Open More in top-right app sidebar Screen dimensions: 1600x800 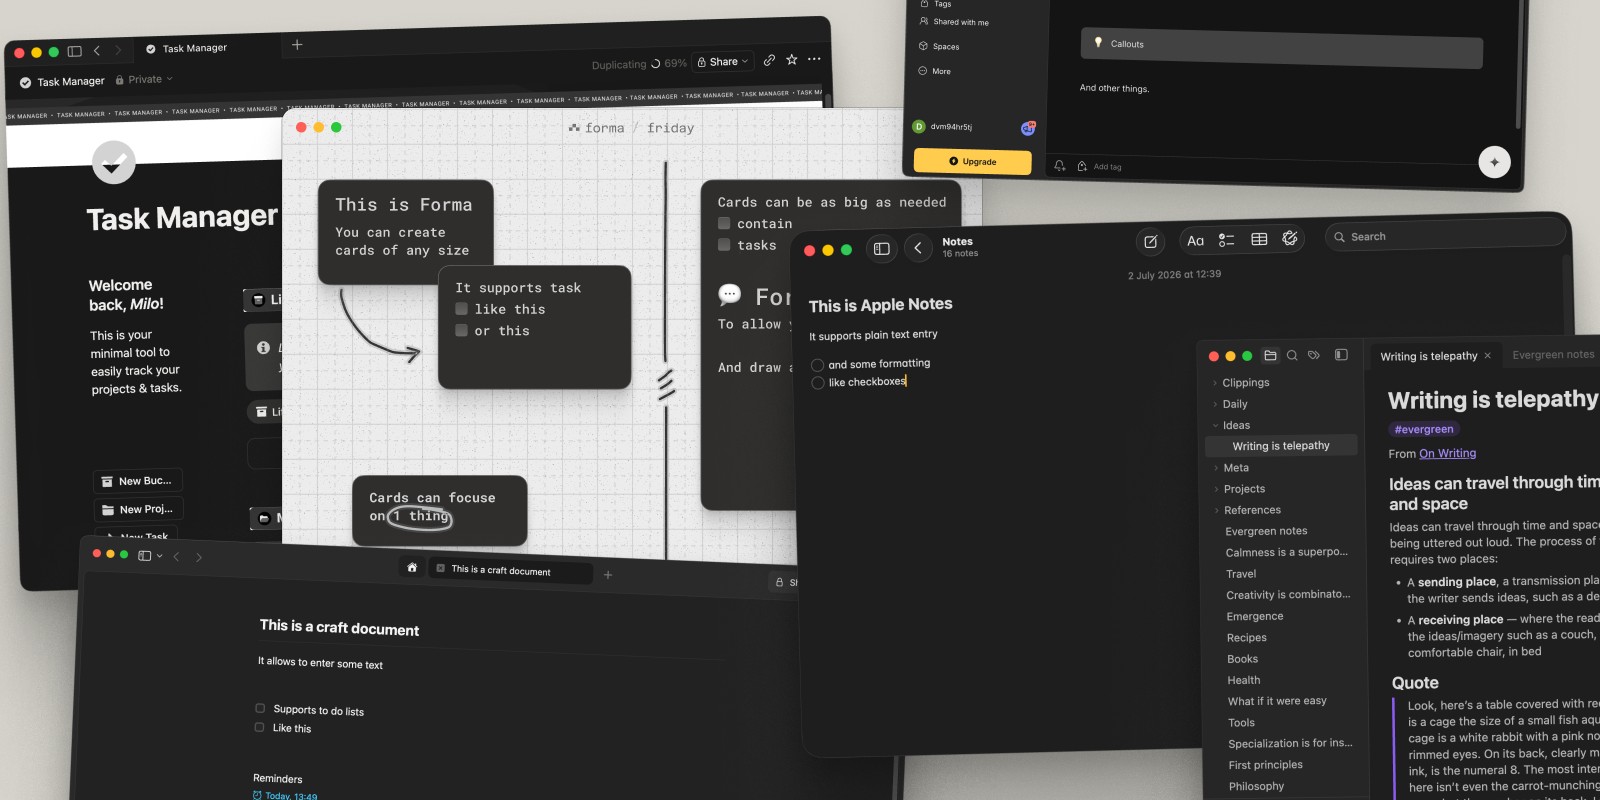tap(934, 71)
